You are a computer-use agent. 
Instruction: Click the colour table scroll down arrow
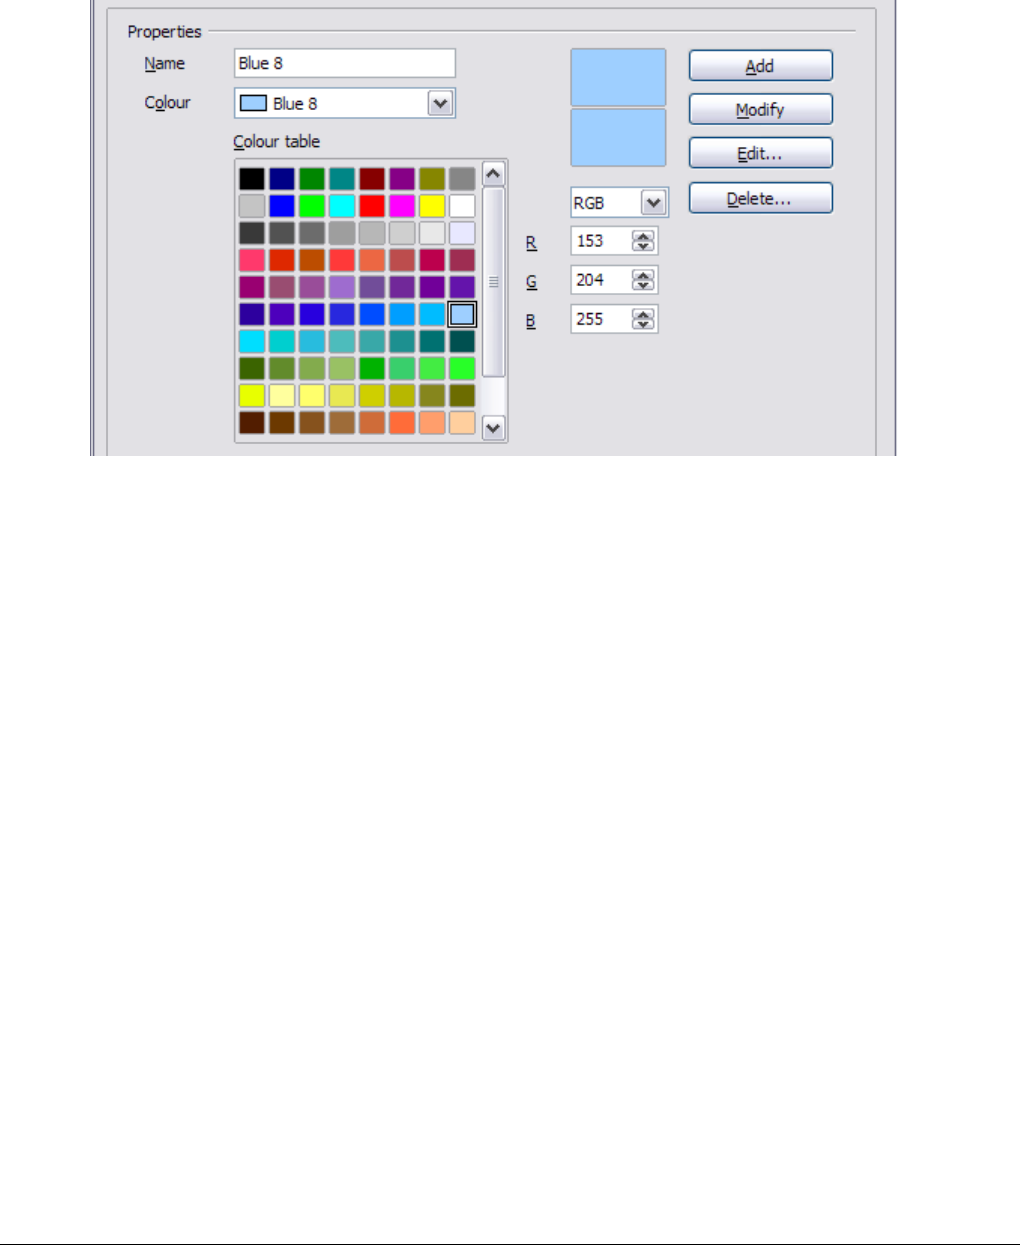(x=493, y=428)
